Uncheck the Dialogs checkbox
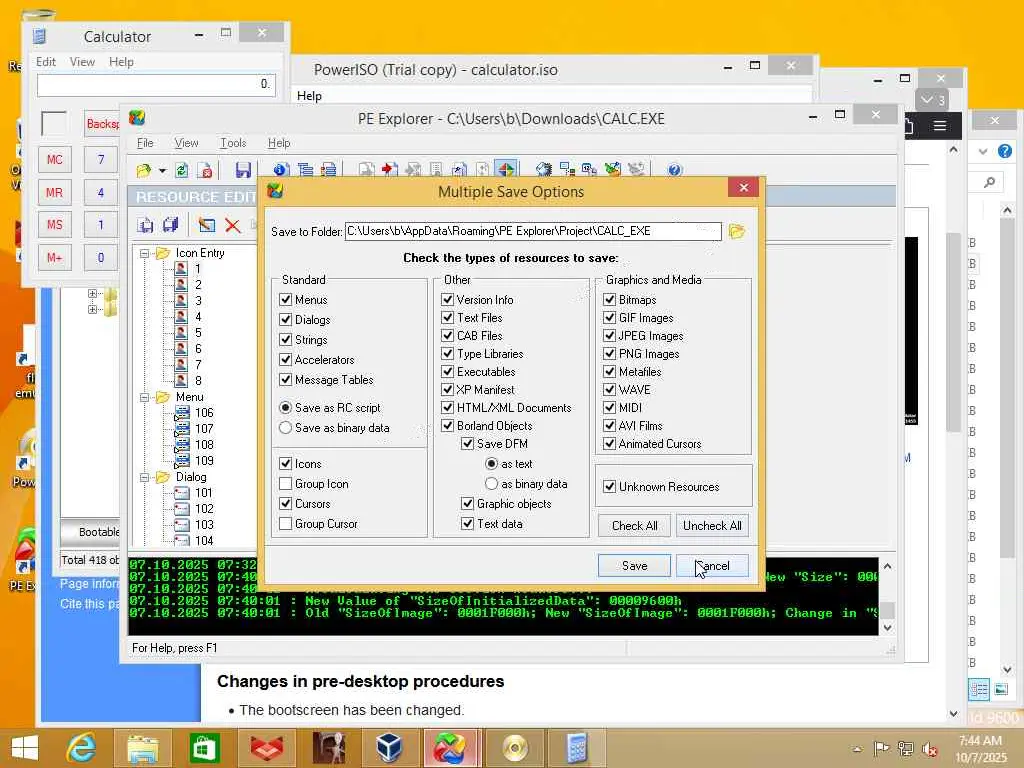 pos(285,320)
